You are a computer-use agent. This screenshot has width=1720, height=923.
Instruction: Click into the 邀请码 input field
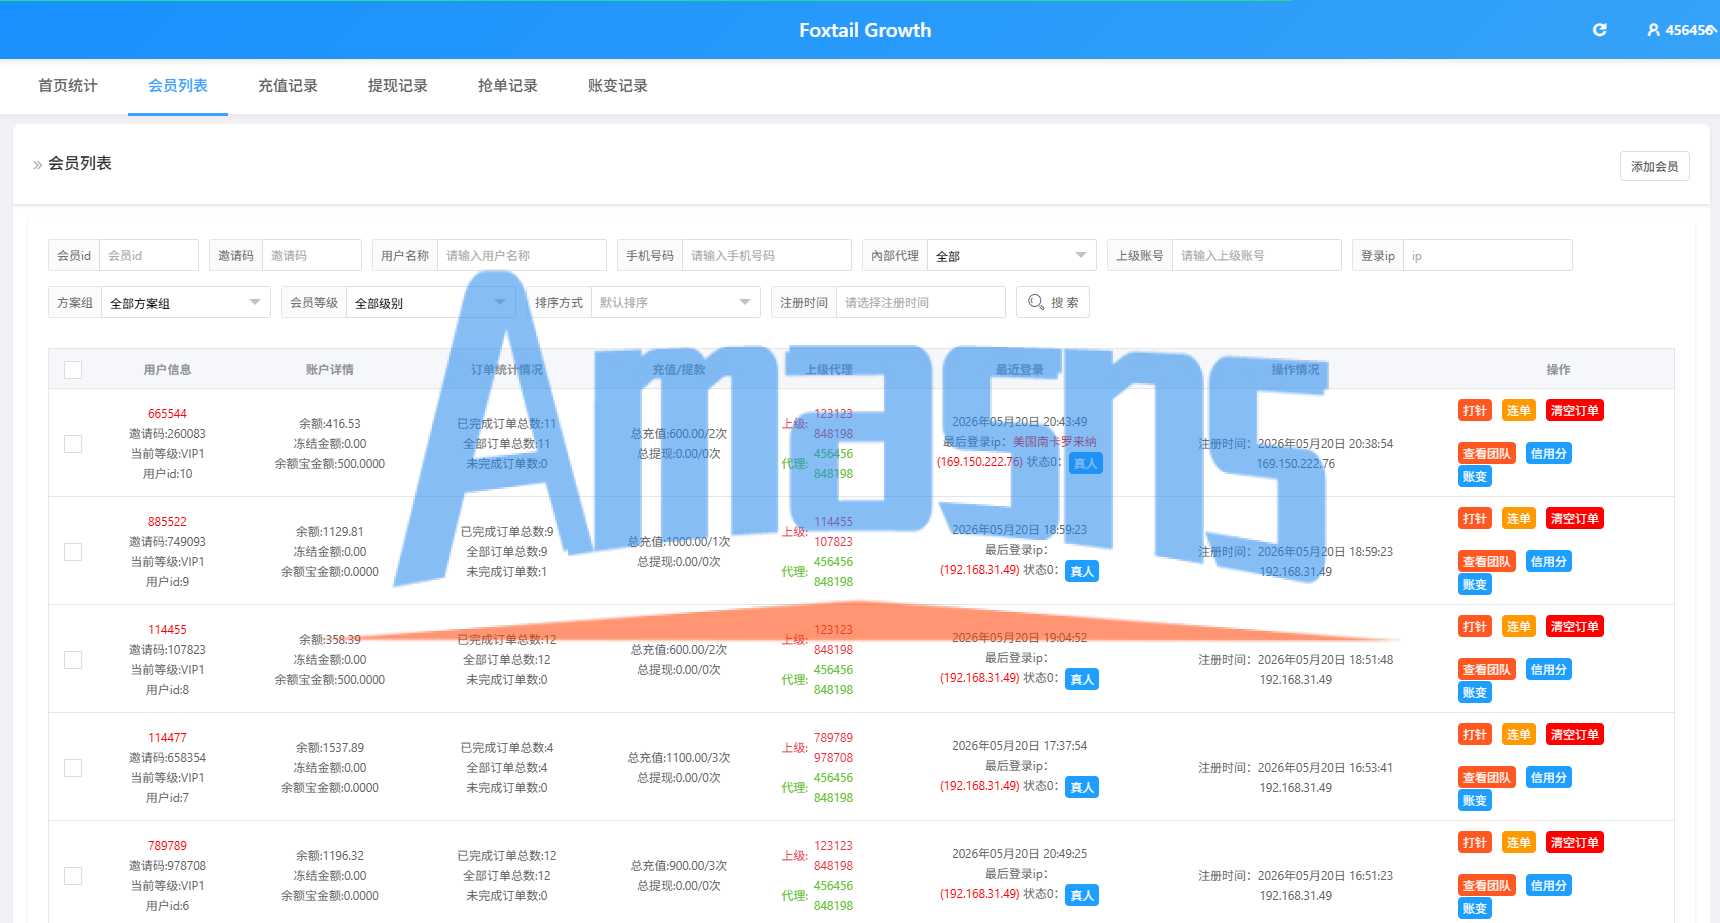coord(311,255)
